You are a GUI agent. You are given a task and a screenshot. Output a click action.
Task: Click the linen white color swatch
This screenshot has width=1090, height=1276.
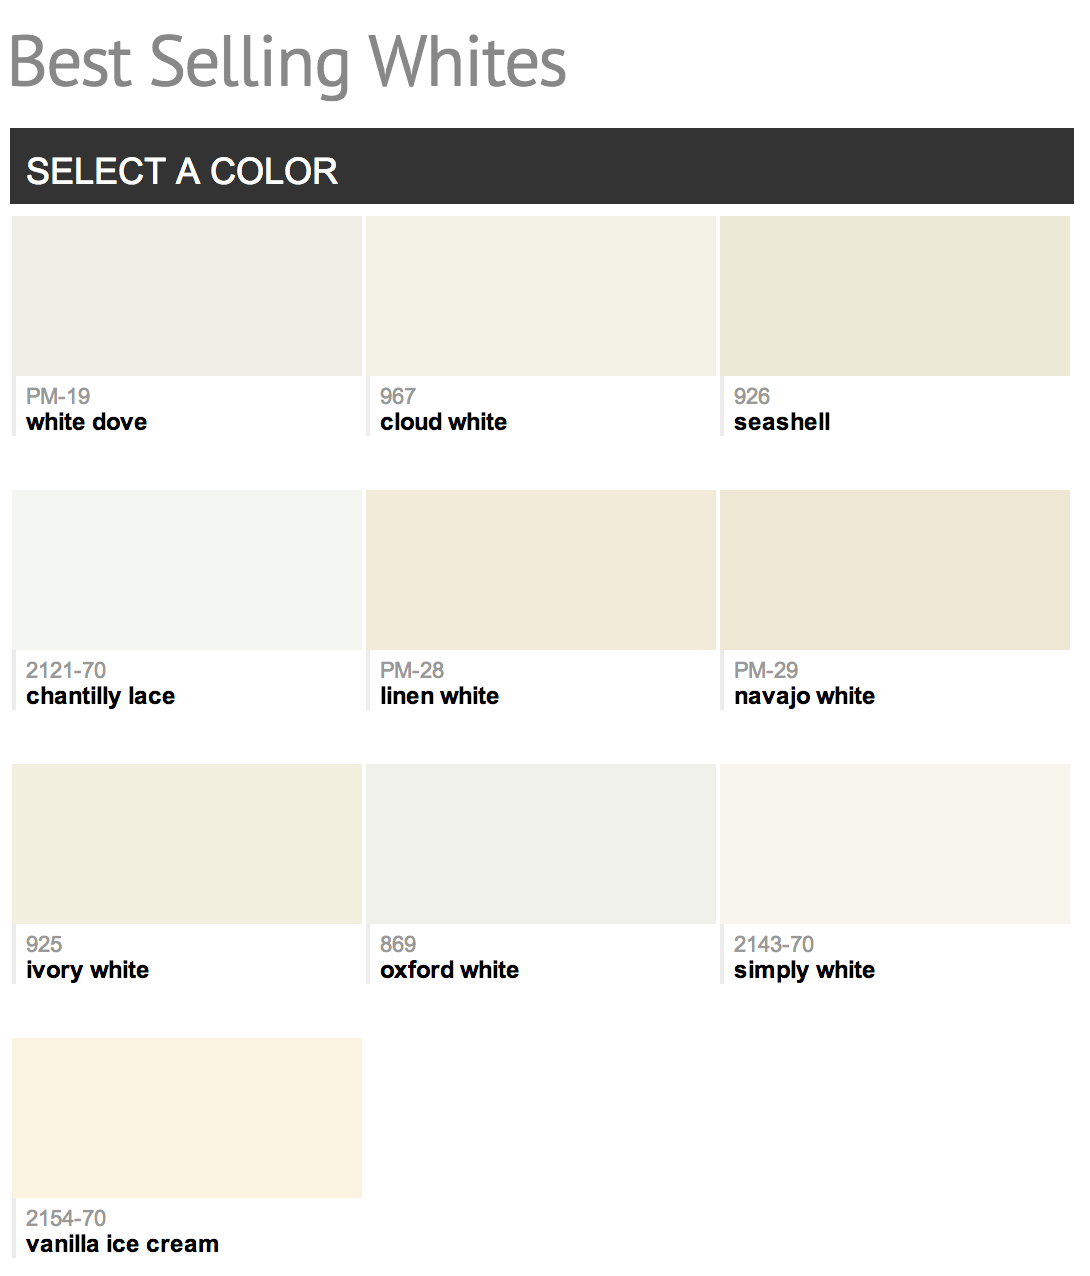coord(541,570)
